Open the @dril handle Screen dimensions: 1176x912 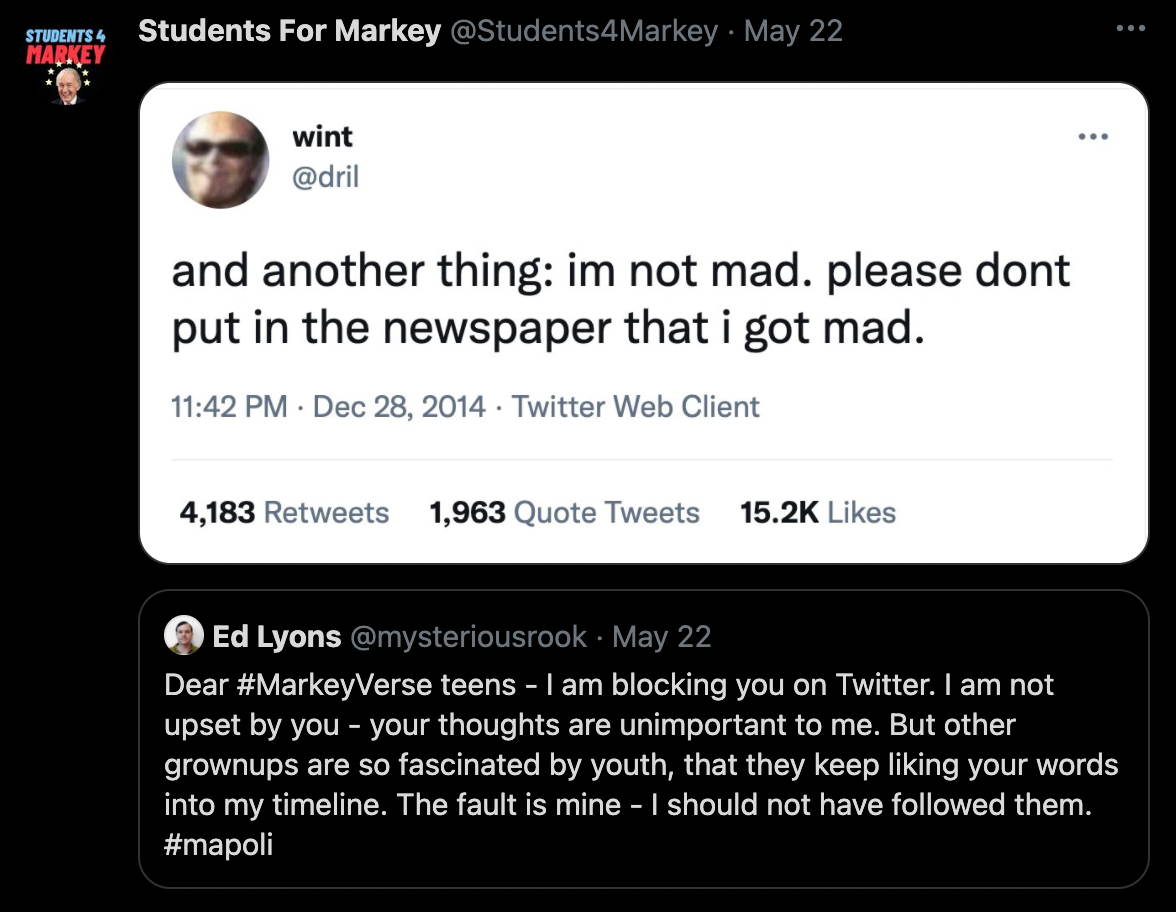(325, 177)
